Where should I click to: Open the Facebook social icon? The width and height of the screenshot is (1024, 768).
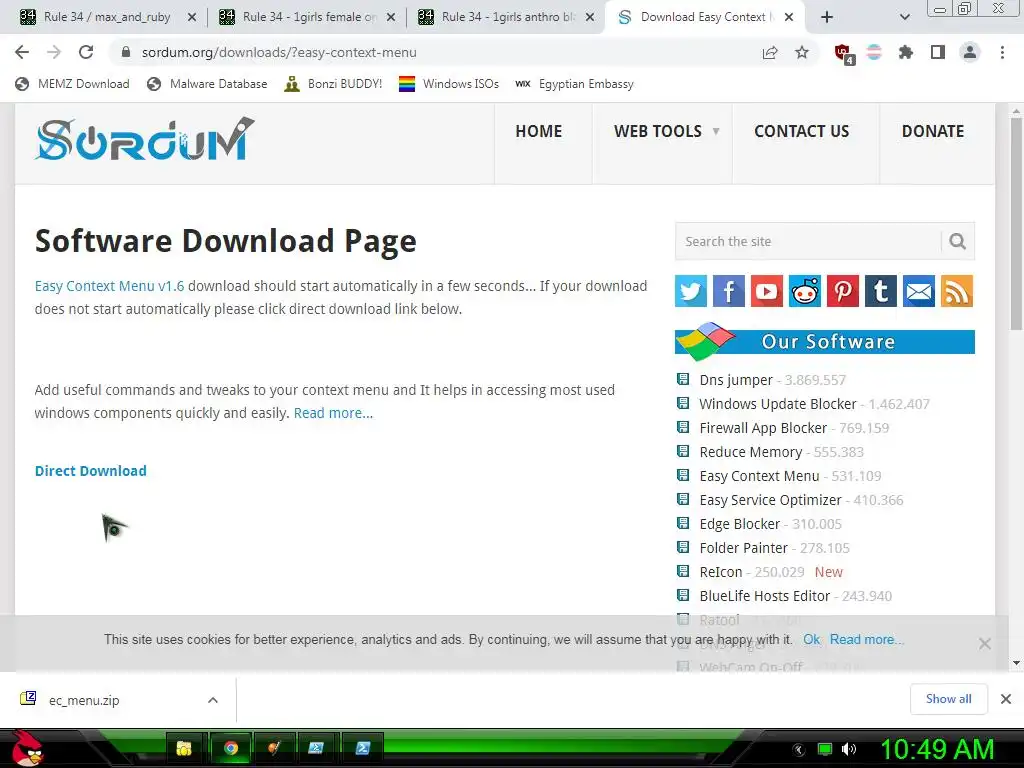pyautogui.click(x=728, y=291)
